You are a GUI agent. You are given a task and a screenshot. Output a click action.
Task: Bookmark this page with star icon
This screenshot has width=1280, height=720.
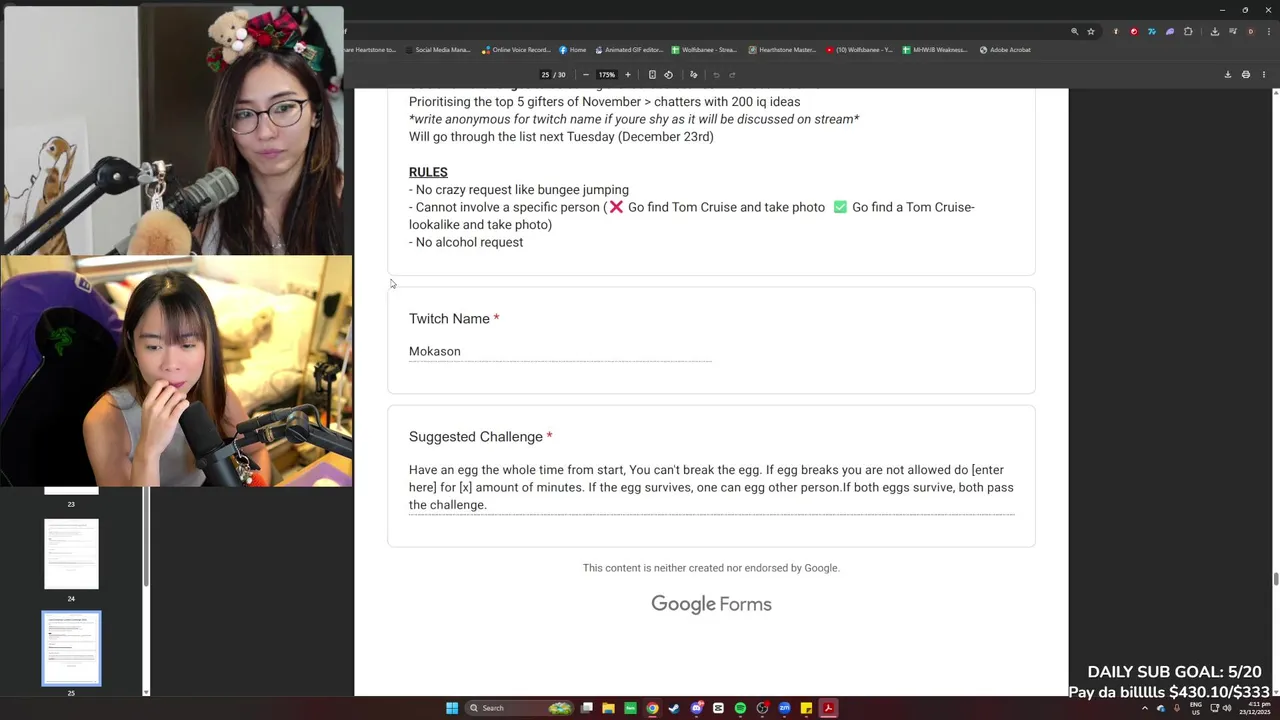[1091, 31]
